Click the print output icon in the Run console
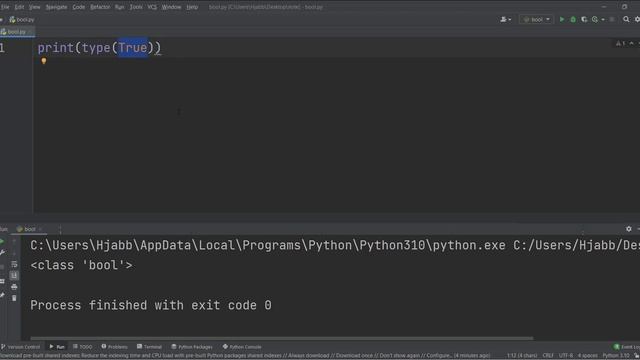The width and height of the screenshot is (640, 360). pyautogui.click(x=14, y=287)
